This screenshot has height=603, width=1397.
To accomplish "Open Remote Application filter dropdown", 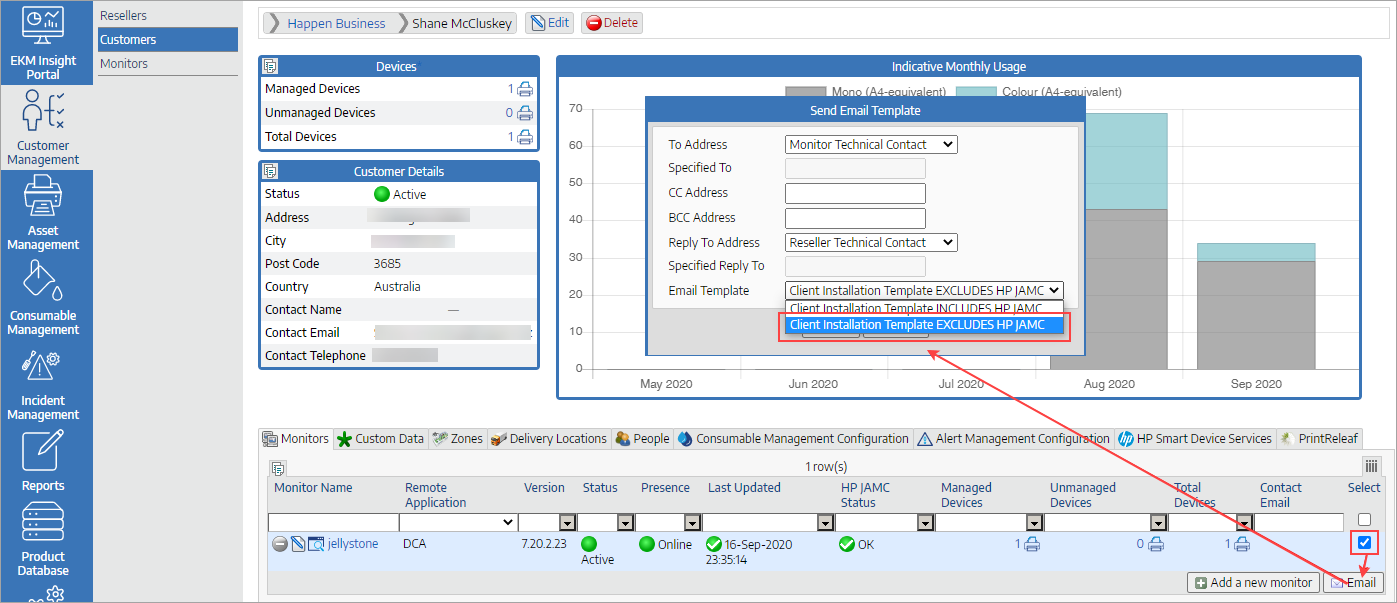I will pyautogui.click(x=458, y=522).
